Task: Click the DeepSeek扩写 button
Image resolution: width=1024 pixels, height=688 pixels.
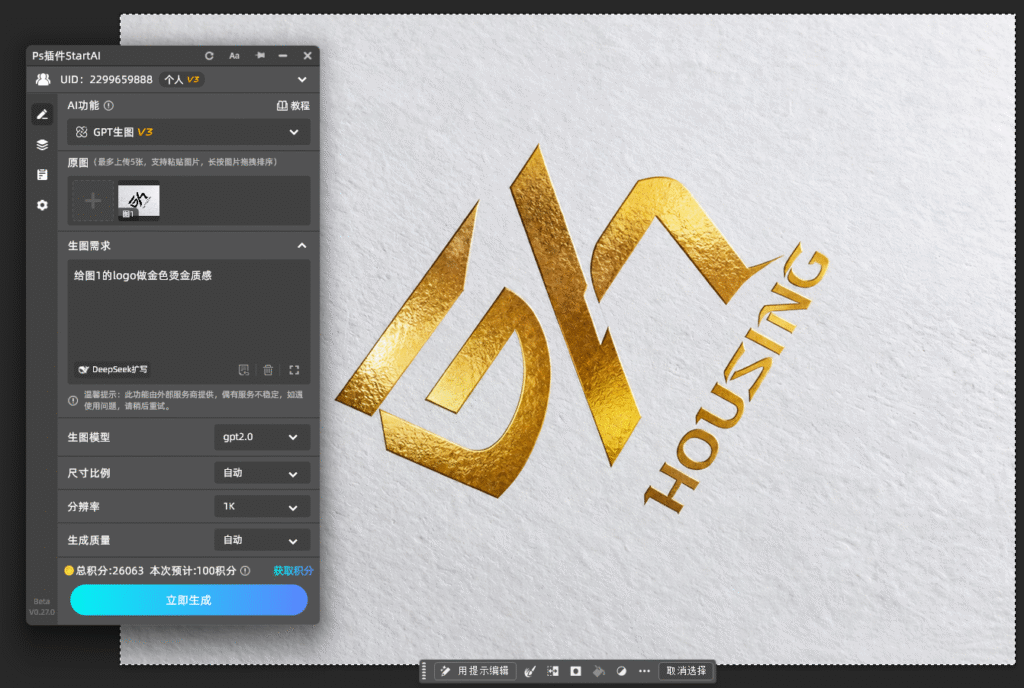Action: pos(112,369)
